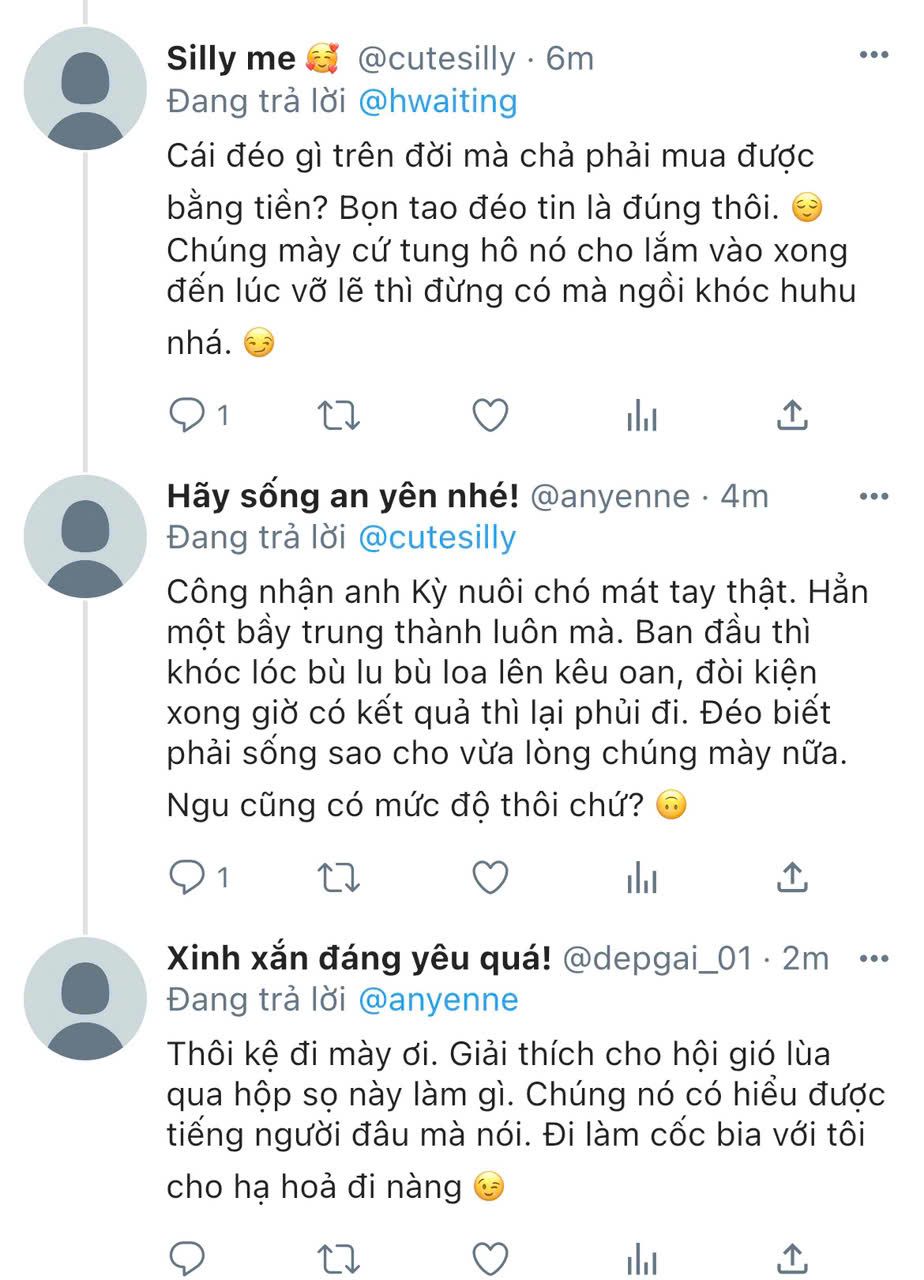Open Silly me's profile avatar
Viewport: 924px width, 1280px height.
[85, 89]
